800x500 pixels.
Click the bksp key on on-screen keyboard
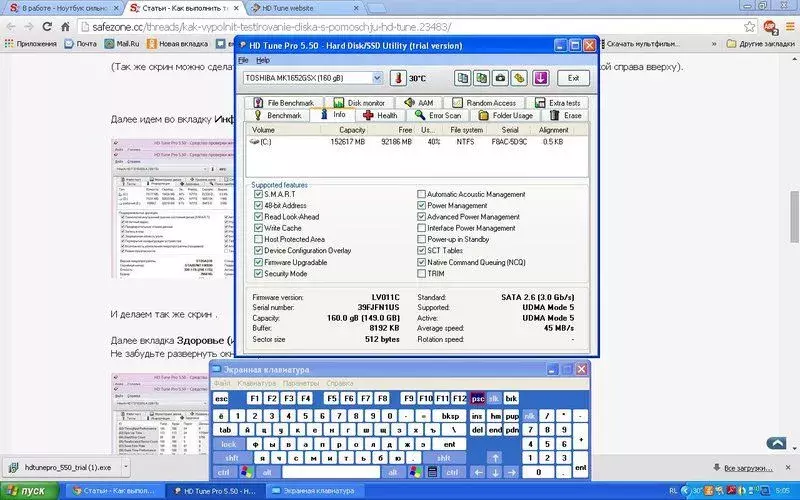tap(450, 416)
